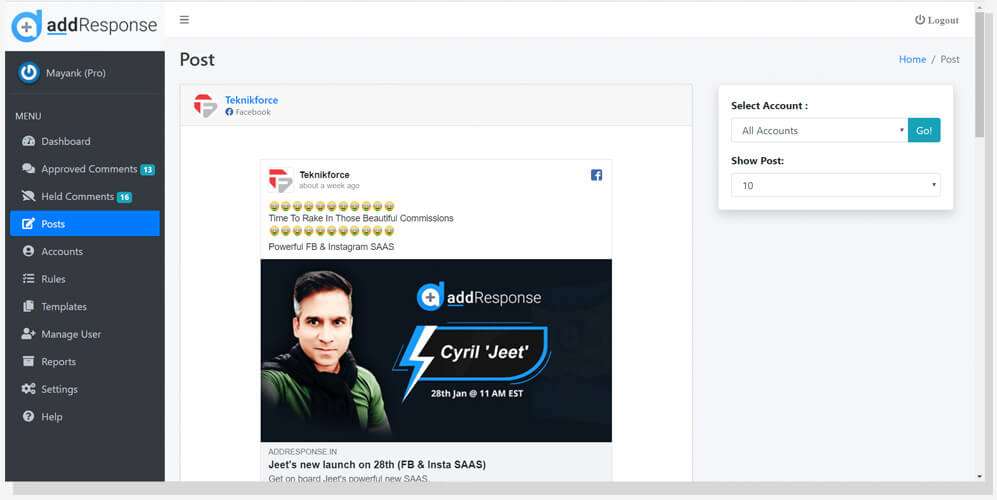Open the Show Post count dropdown

[835, 185]
